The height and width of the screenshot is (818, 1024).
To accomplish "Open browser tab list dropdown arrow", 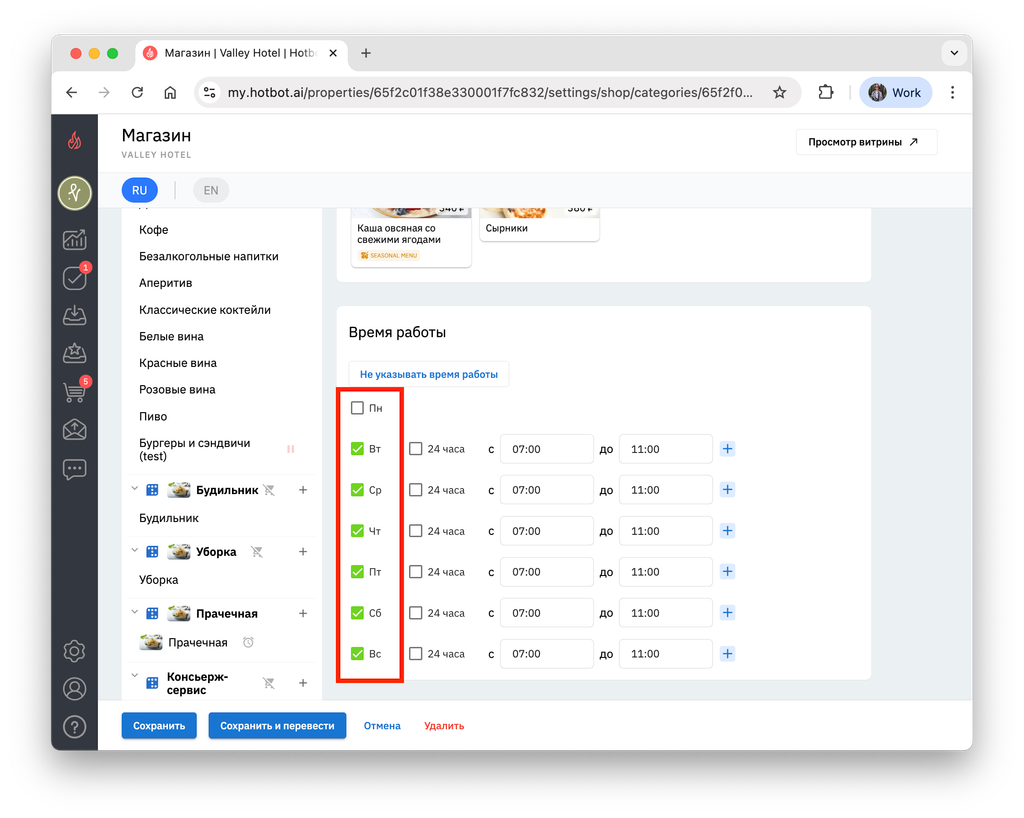I will [954, 53].
